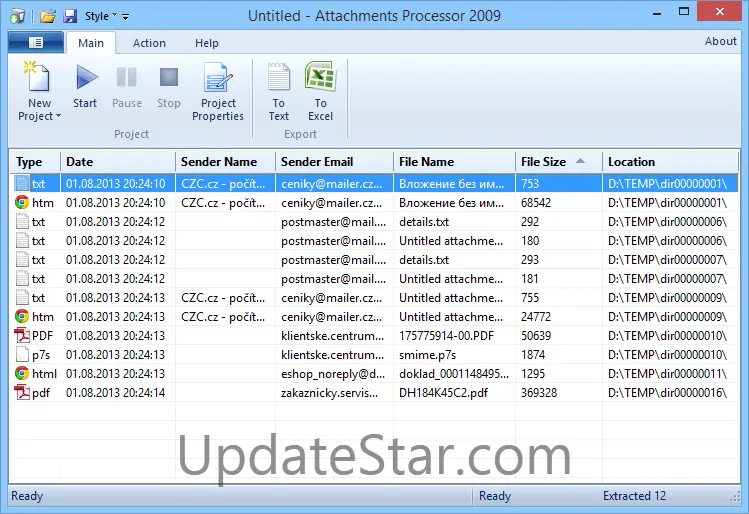Image resolution: width=749 pixels, height=514 pixels.
Task: Click the Chrome icon of the 68542 htm row
Action: point(21,203)
